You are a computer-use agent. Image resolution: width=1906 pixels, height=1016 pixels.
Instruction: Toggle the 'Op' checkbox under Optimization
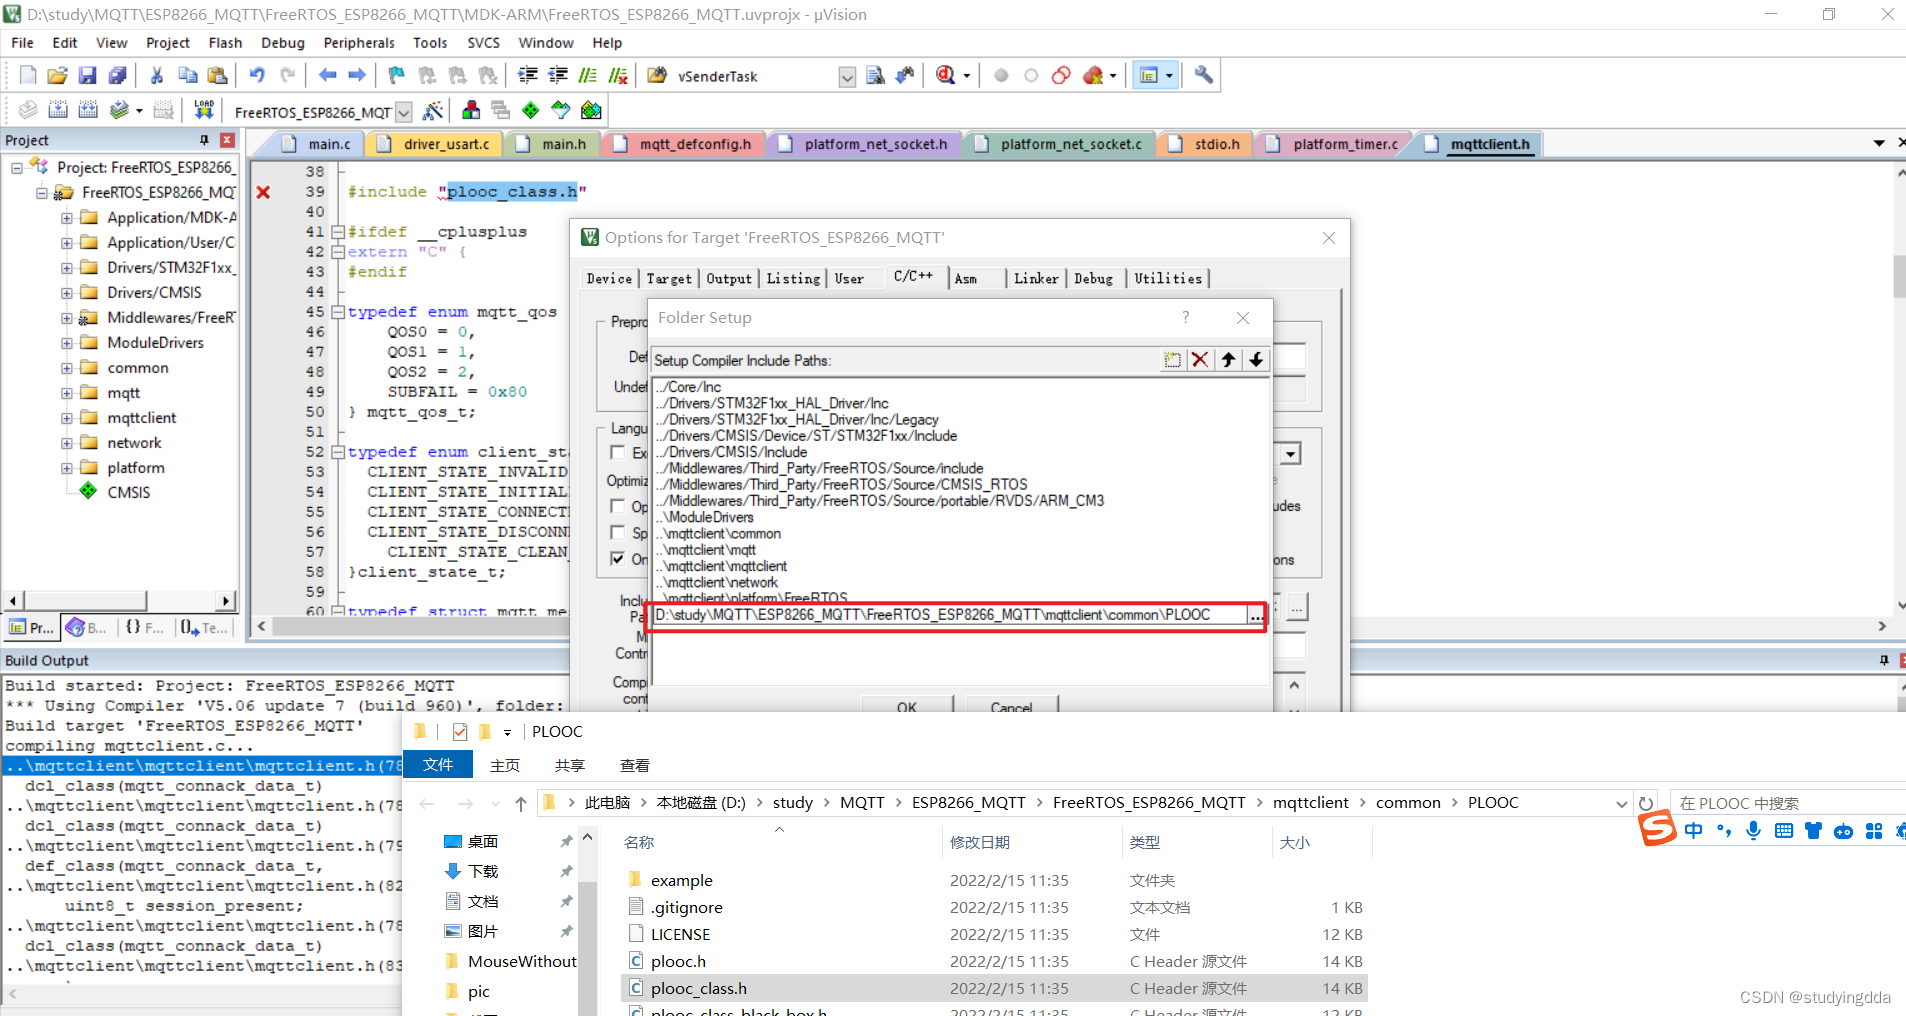point(618,507)
